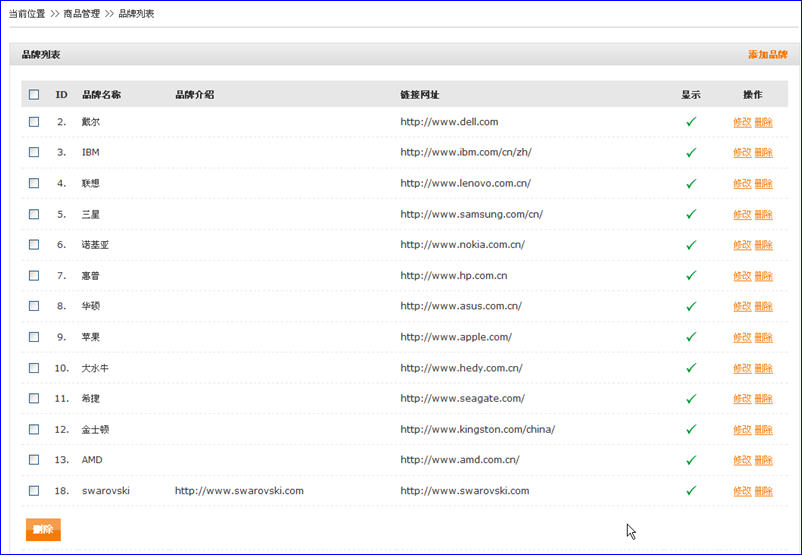Viewport: 802px width, 555px height.
Task: Click the green display checkmark for 三星
Action: click(x=691, y=214)
